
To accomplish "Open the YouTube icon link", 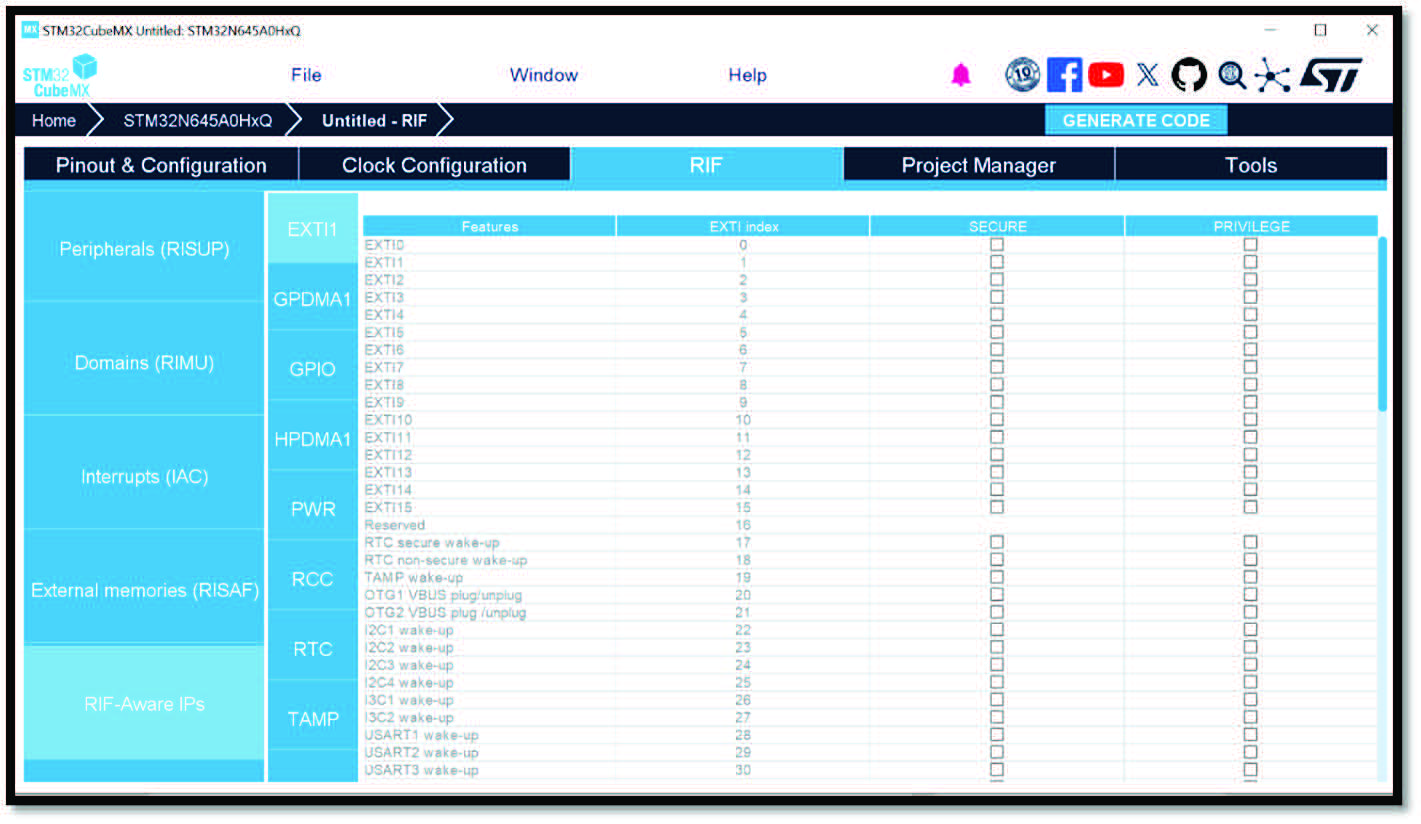I will tap(1106, 75).
